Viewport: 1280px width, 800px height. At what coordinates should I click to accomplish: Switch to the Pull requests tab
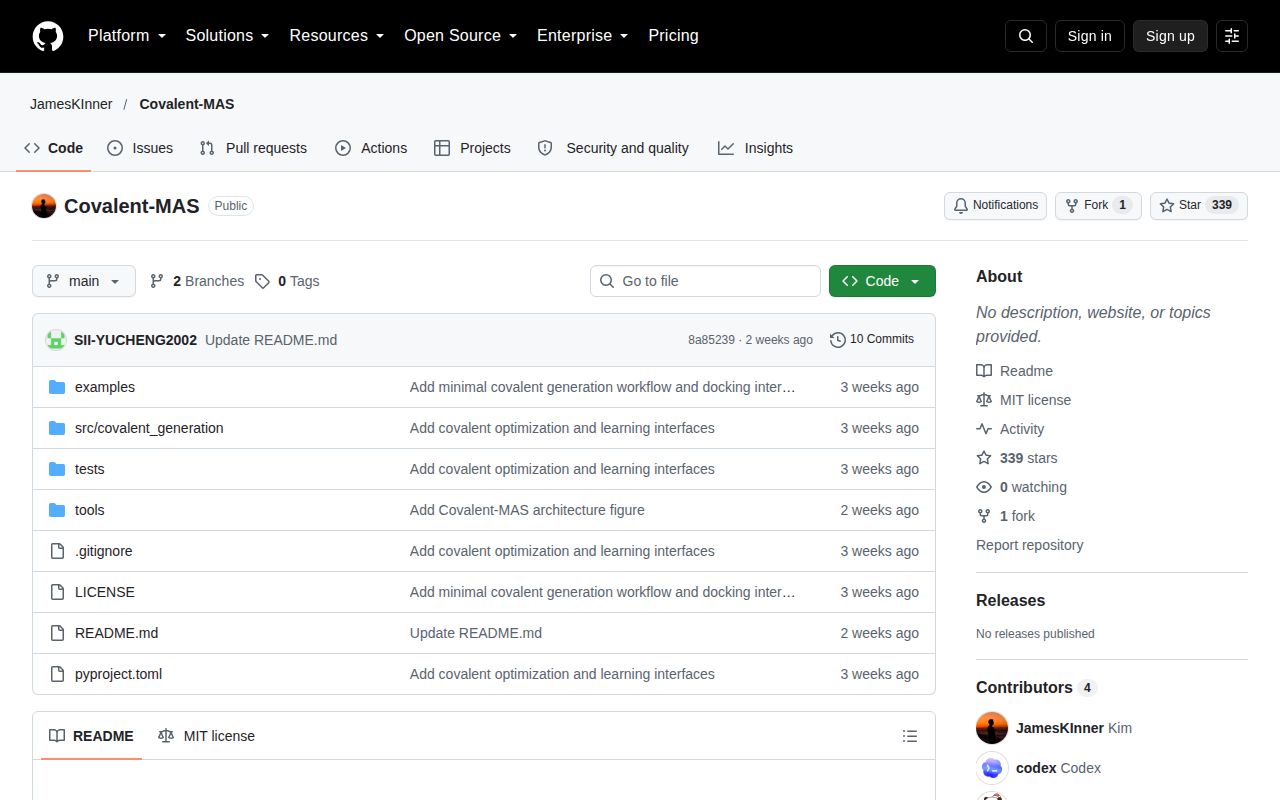click(253, 148)
